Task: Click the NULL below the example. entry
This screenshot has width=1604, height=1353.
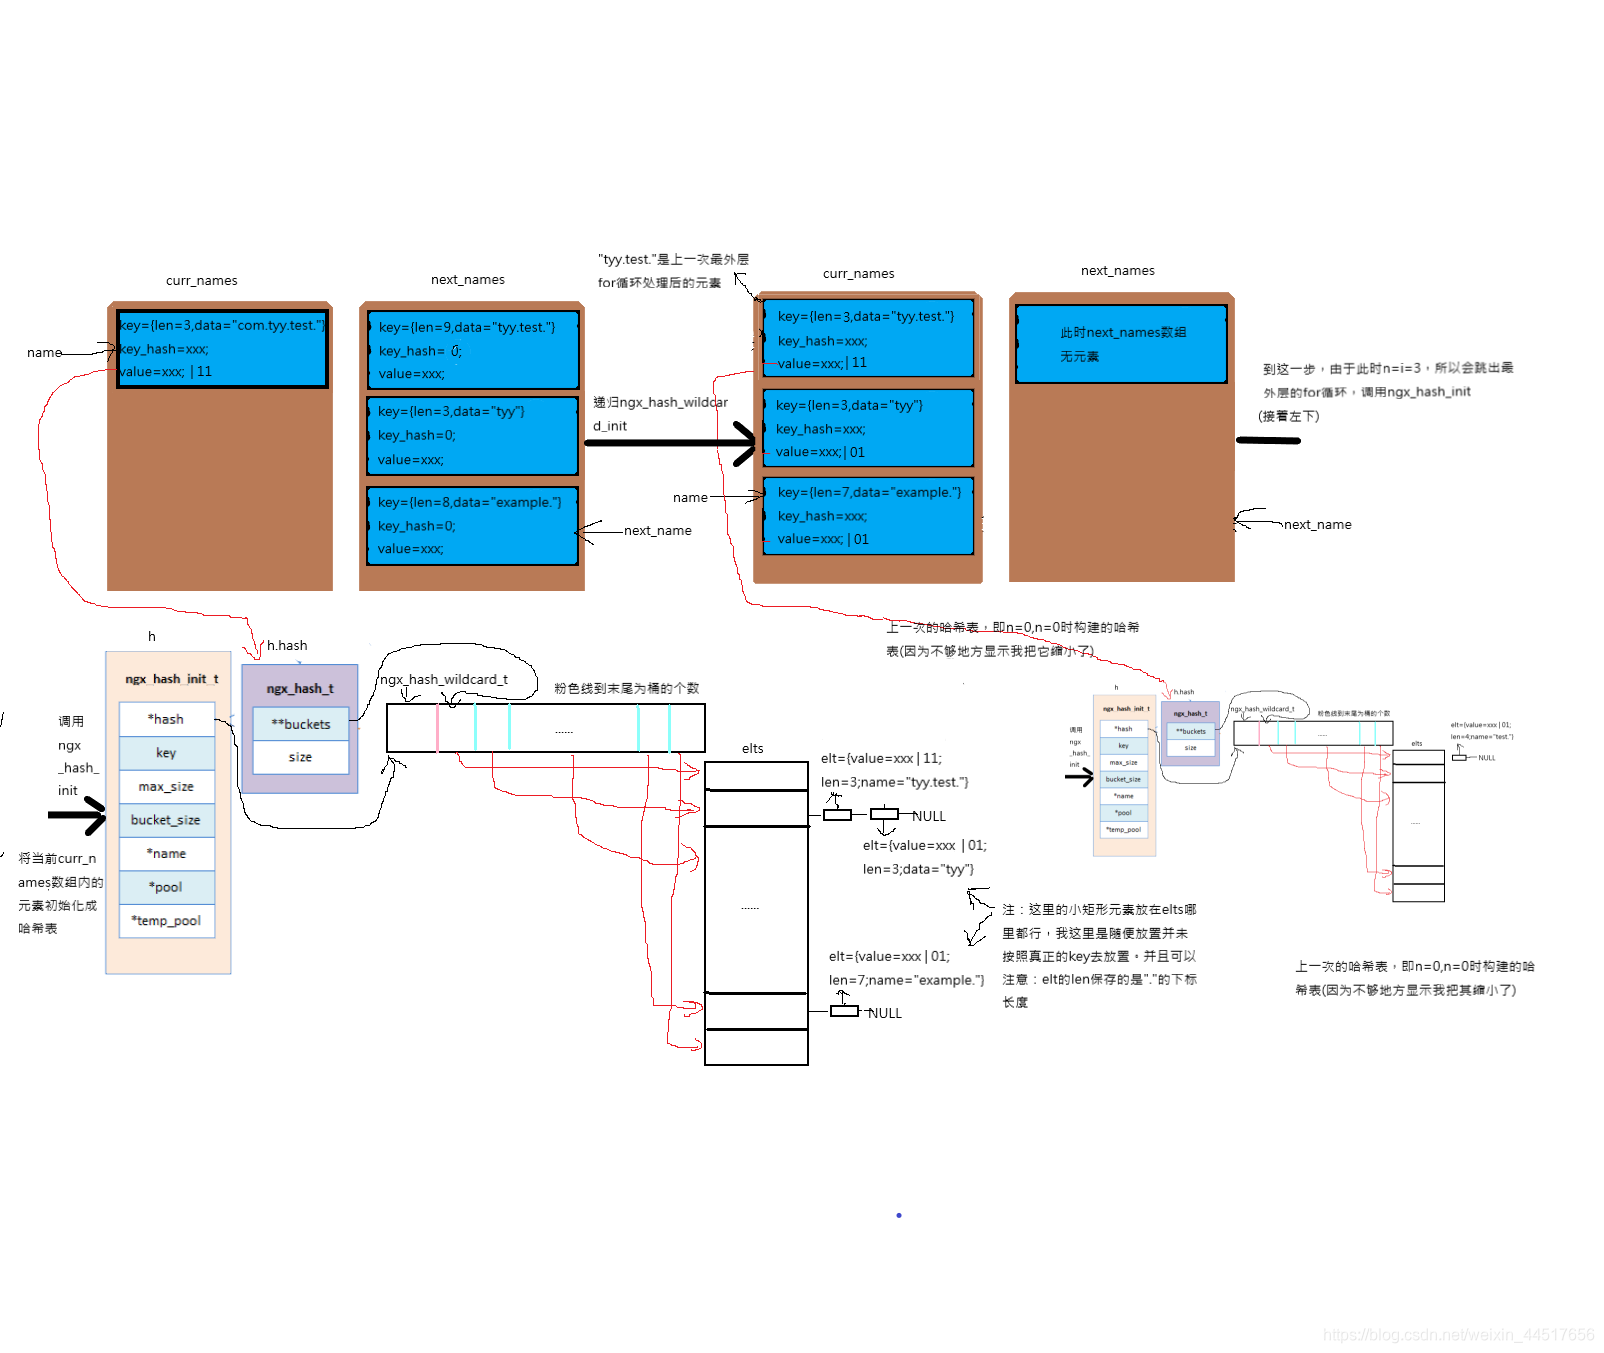Action: 885,1014
